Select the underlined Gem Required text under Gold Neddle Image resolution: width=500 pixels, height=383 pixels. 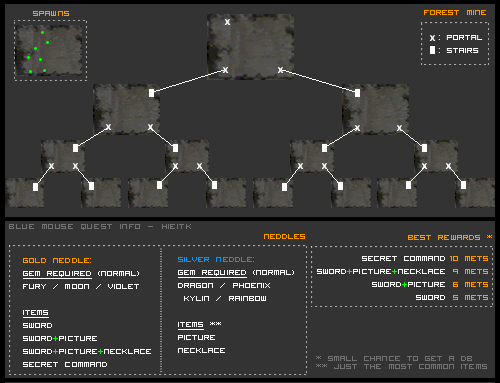tap(57, 274)
